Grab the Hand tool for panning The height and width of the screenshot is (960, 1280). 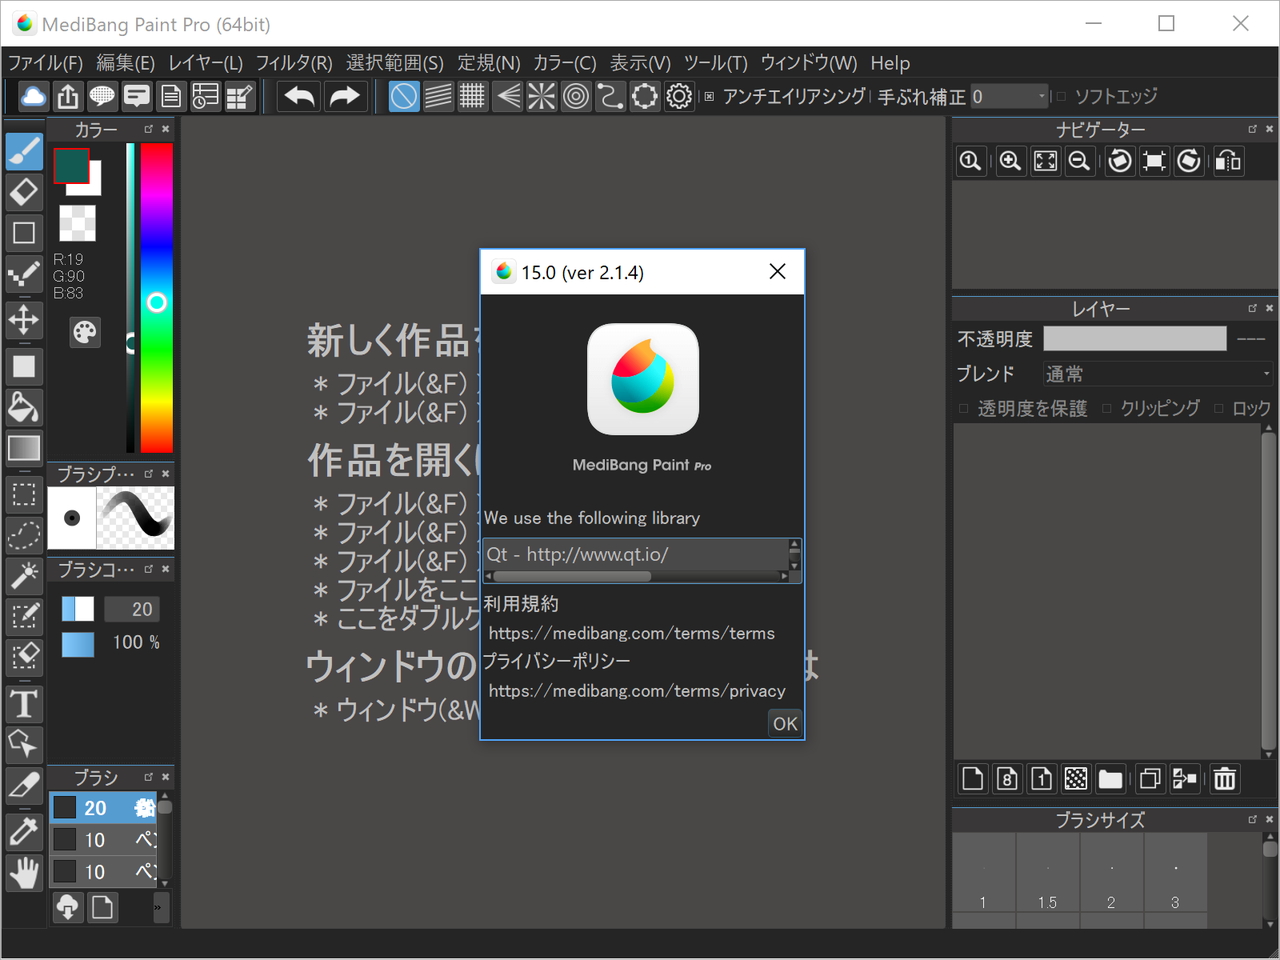(23, 872)
